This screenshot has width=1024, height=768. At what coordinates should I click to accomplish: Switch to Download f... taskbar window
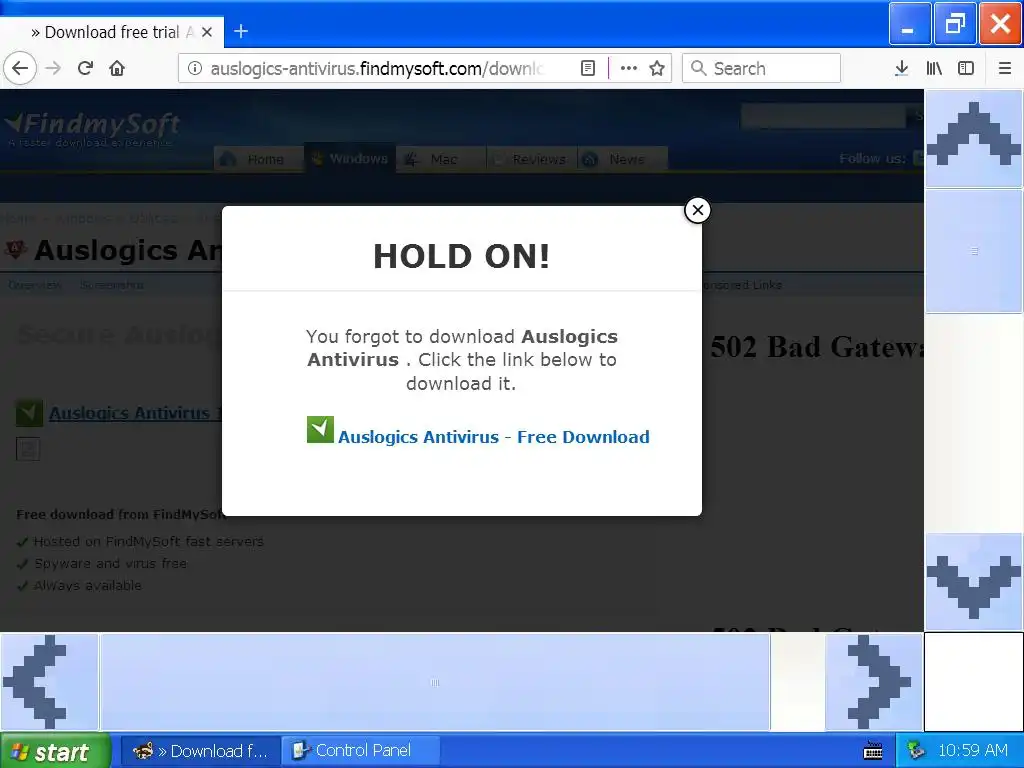(x=201, y=751)
